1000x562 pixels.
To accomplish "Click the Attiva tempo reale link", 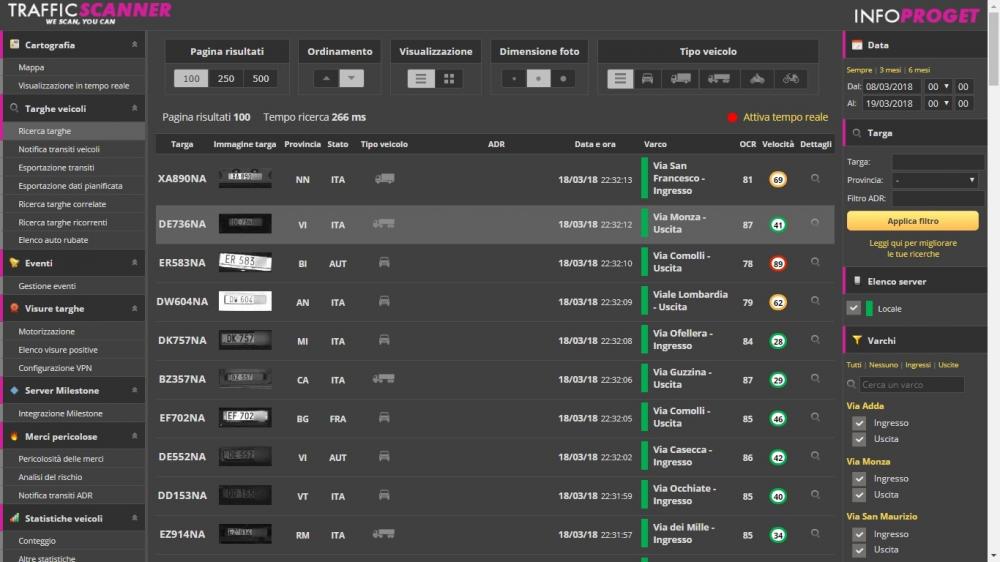I will point(785,117).
